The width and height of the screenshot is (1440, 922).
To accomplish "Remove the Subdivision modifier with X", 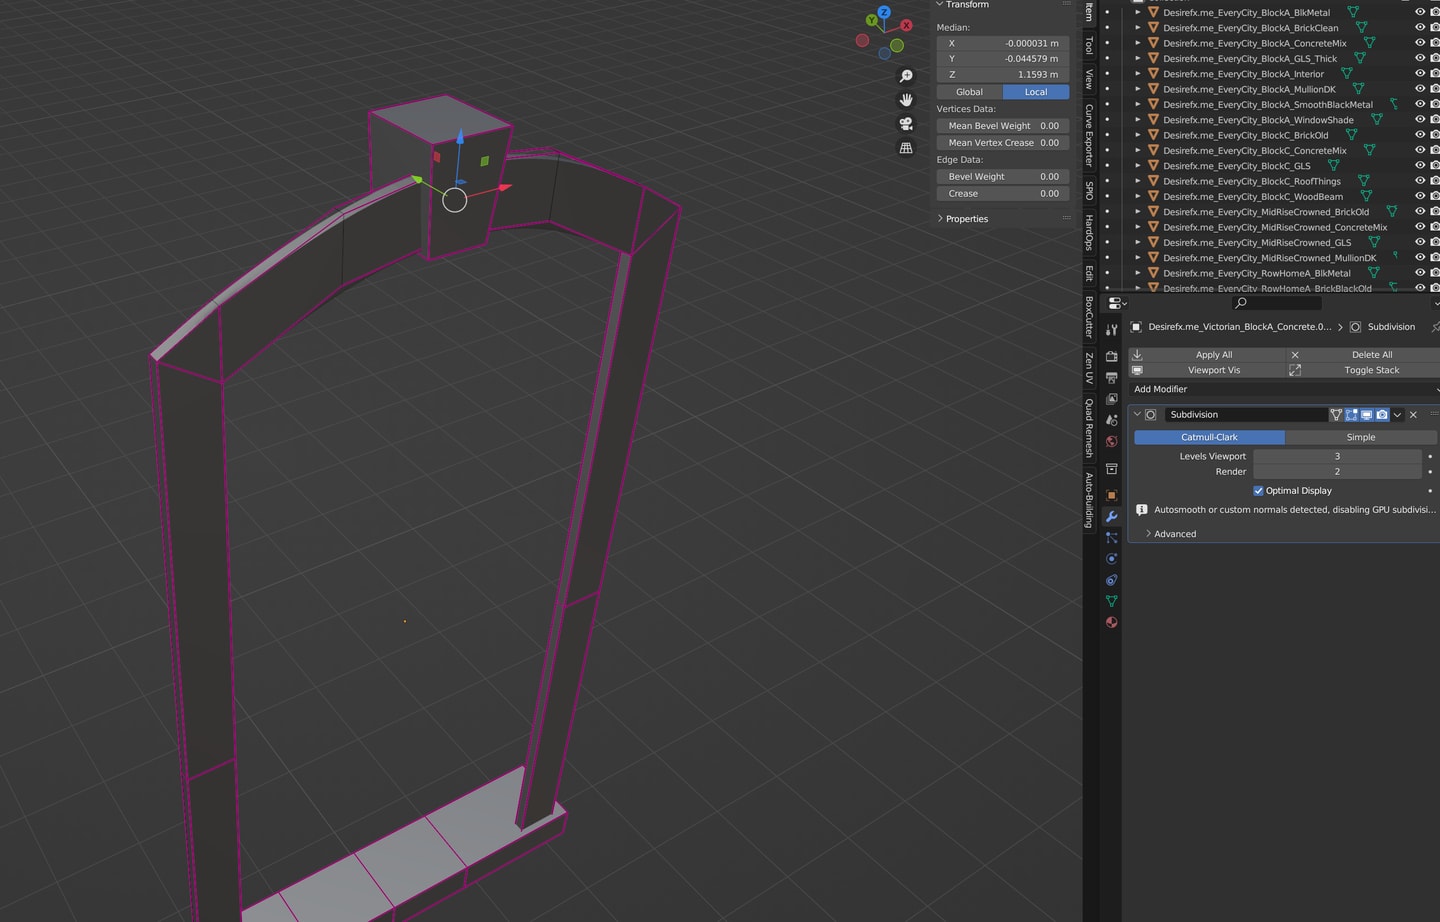I will pos(1413,414).
